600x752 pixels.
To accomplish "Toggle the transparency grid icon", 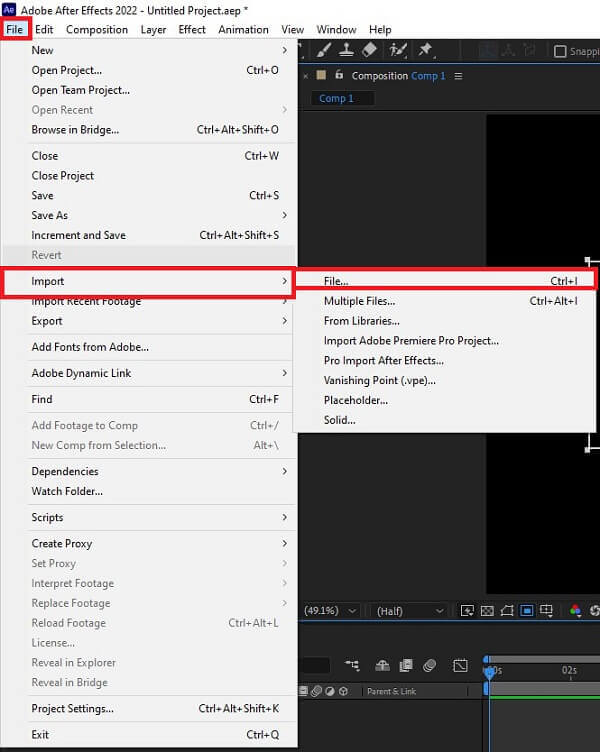I will pos(487,611).
